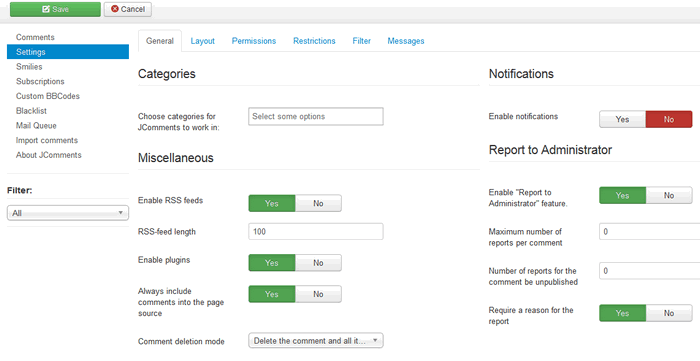This screenshot has width=700, height=361.
Task: Open About JComments page
Action: tap(49, 155)
